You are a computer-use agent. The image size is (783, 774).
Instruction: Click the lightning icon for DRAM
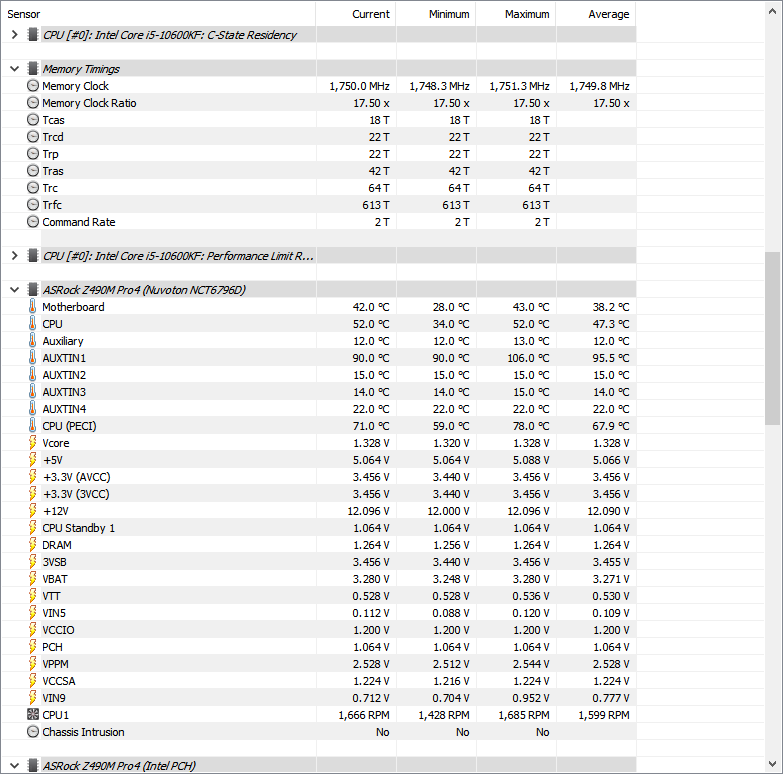click(32, 545)
